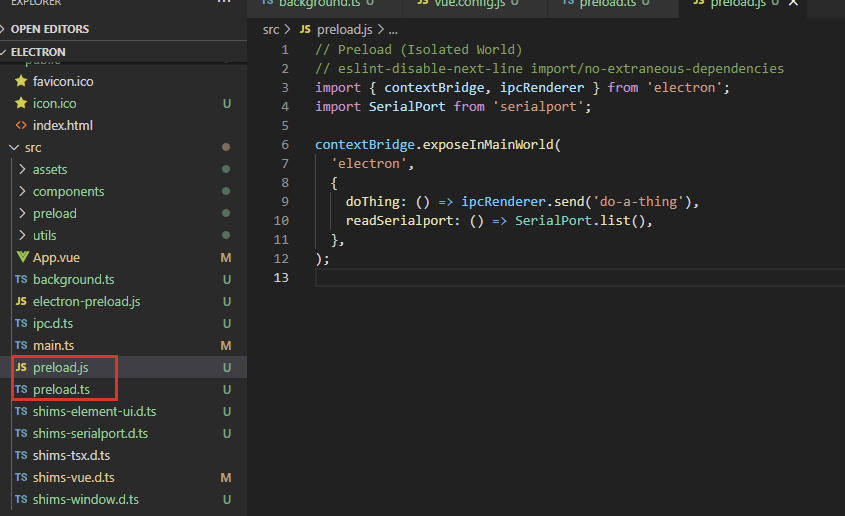Screen dimensions: 845x516
Task: Open Explorer more actions ellipsis menu
Action: pyautogui.click(x=224, y=2)
